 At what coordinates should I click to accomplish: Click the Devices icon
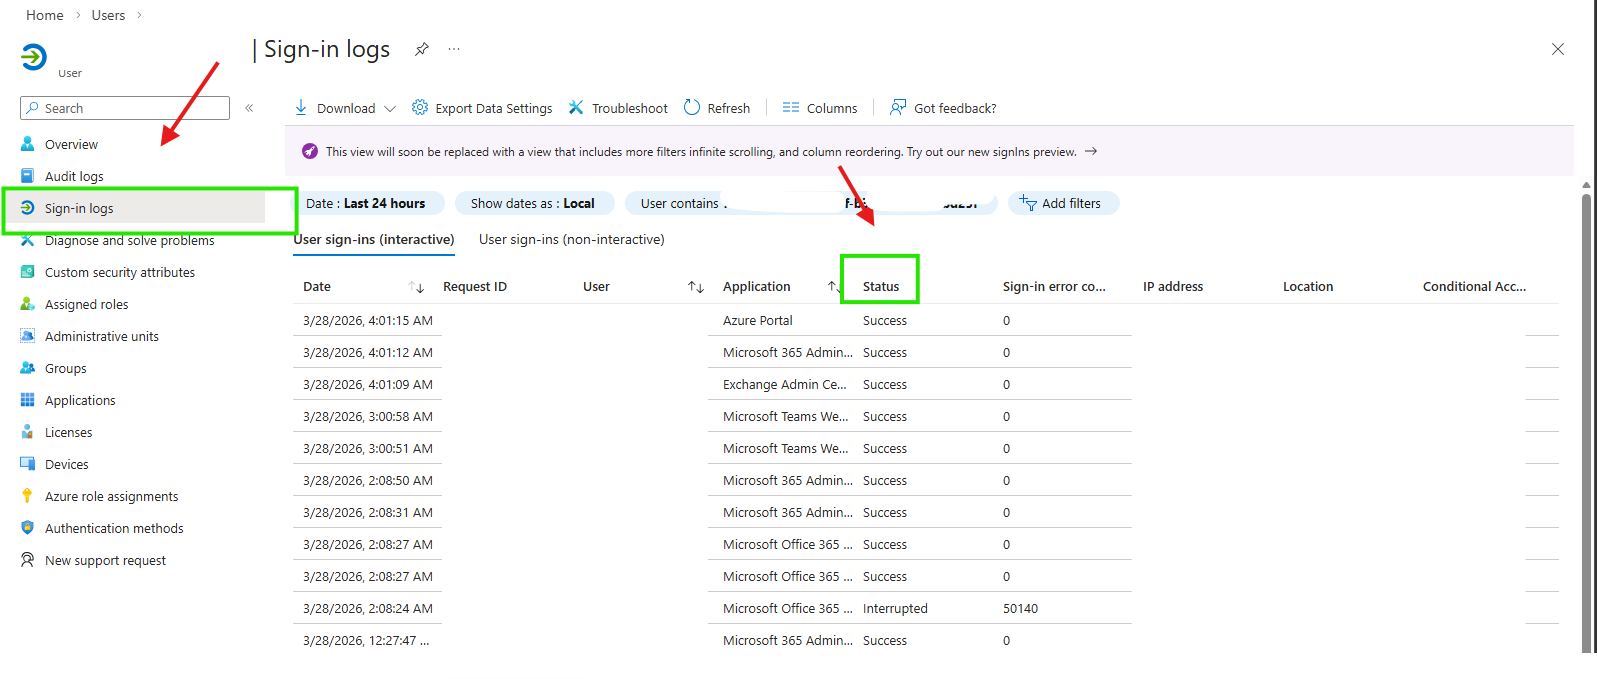[x=28, y=464]
